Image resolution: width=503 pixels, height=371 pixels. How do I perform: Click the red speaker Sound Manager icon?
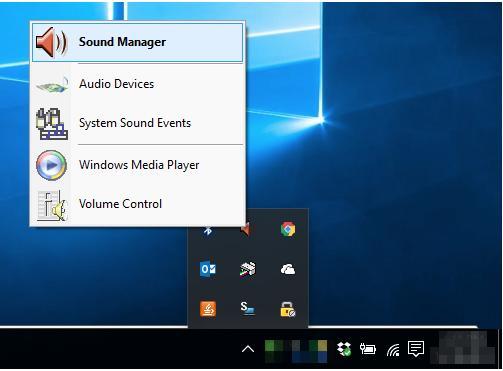(x=51, y=42)
